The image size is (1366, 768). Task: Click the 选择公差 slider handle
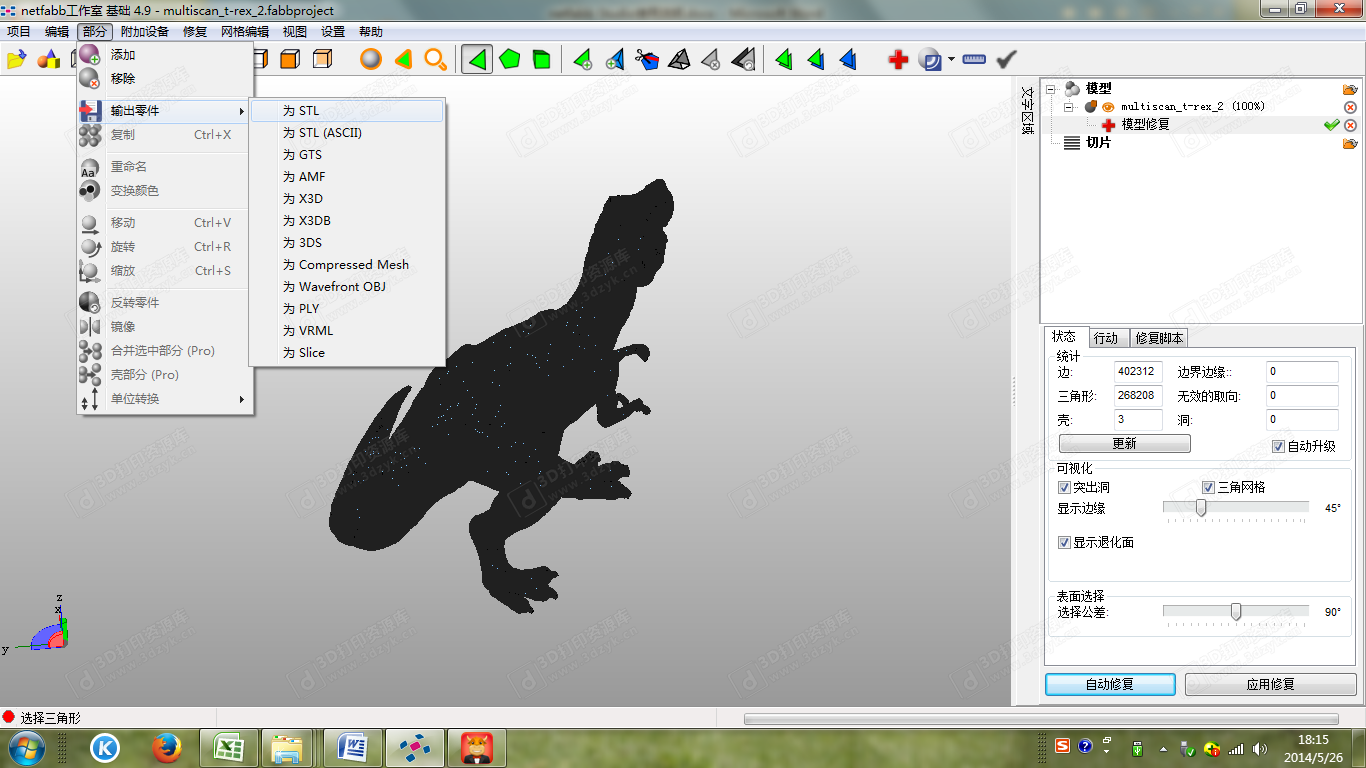coord(1236,612)
